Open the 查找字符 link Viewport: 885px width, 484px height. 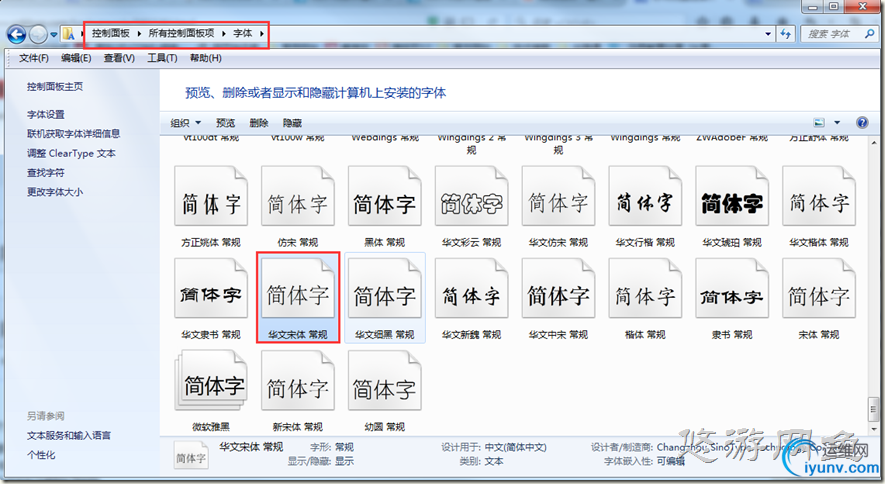pyautogui.click(x=46, y=173)
